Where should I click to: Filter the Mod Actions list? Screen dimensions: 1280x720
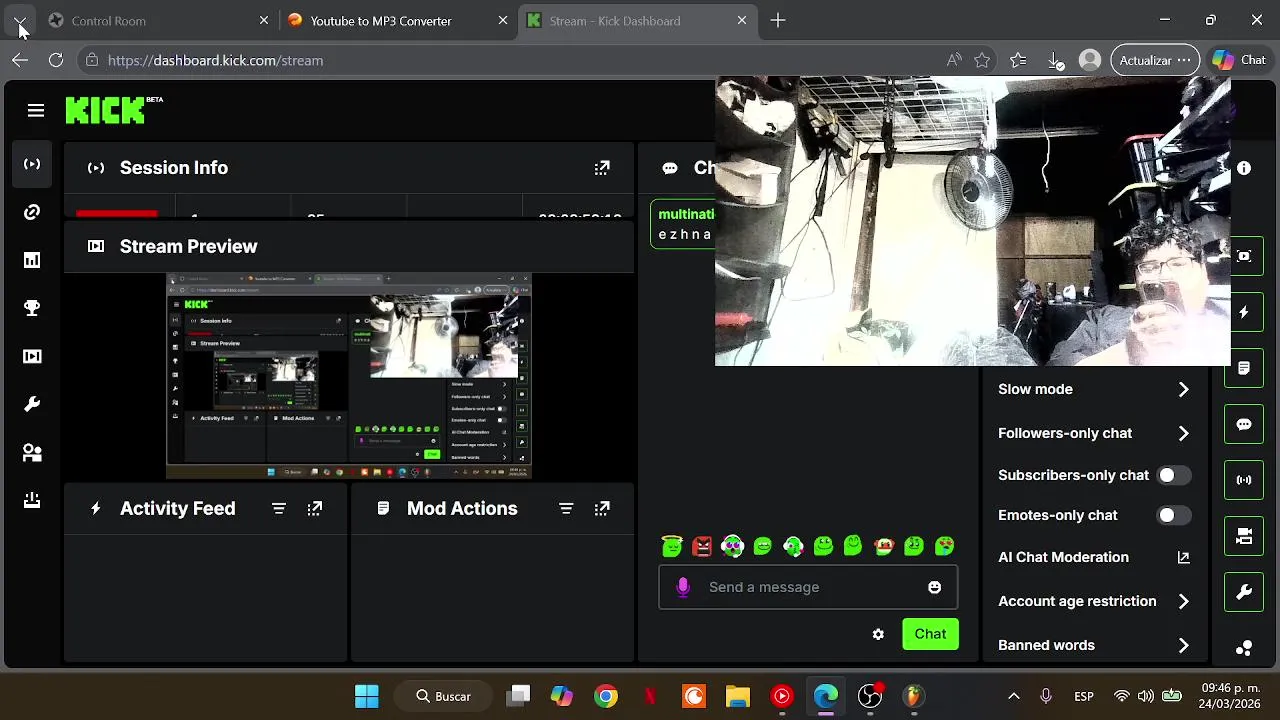(x=566, y=509)
